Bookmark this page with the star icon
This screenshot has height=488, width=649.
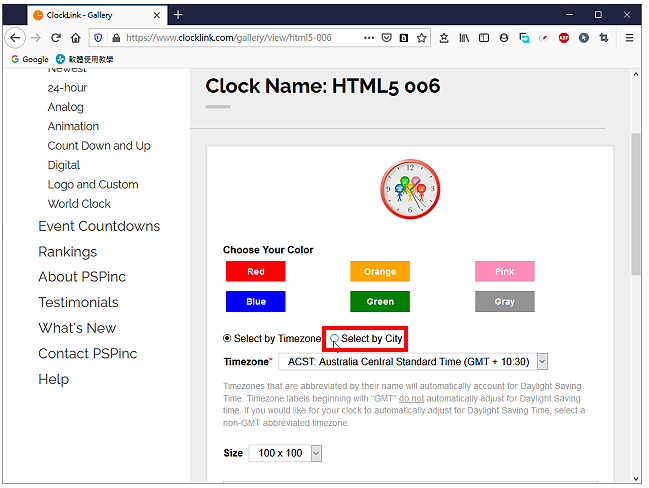pos(421,38)
